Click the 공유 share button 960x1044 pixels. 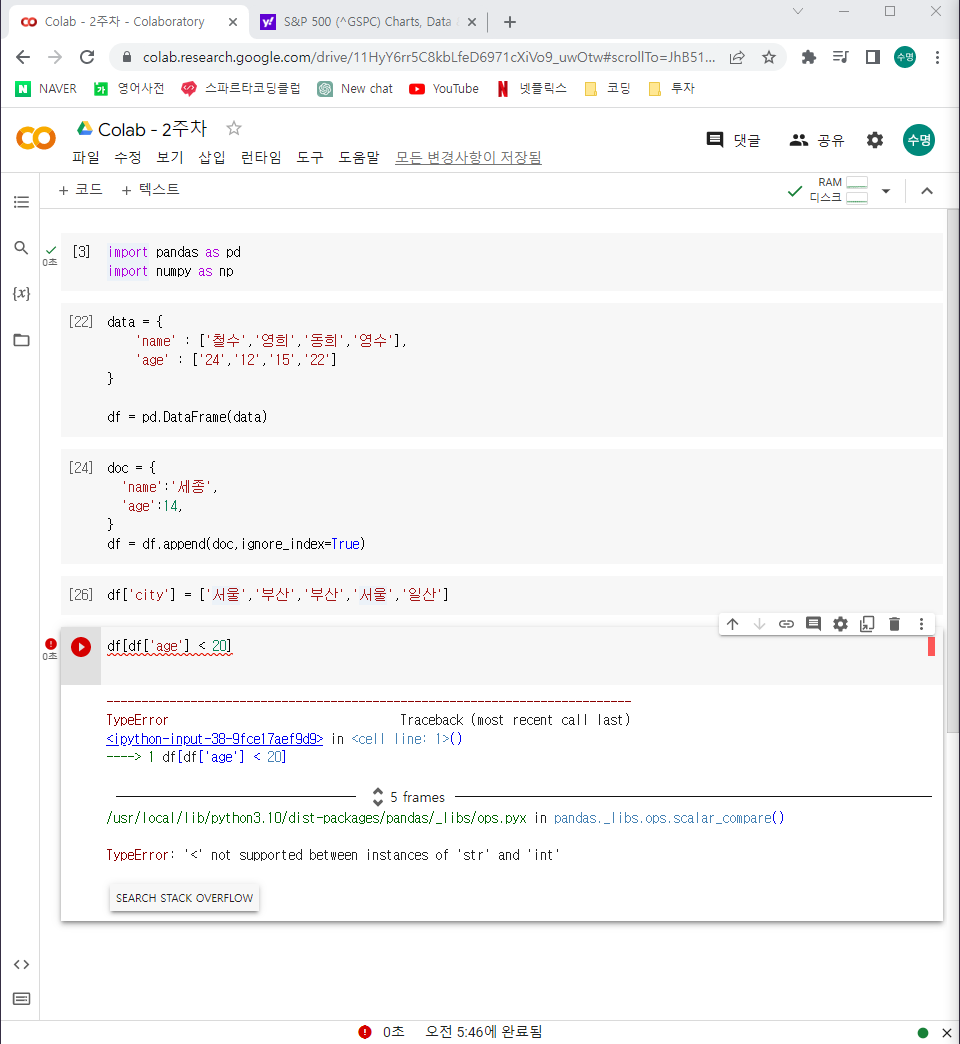[x=817, y=140]
